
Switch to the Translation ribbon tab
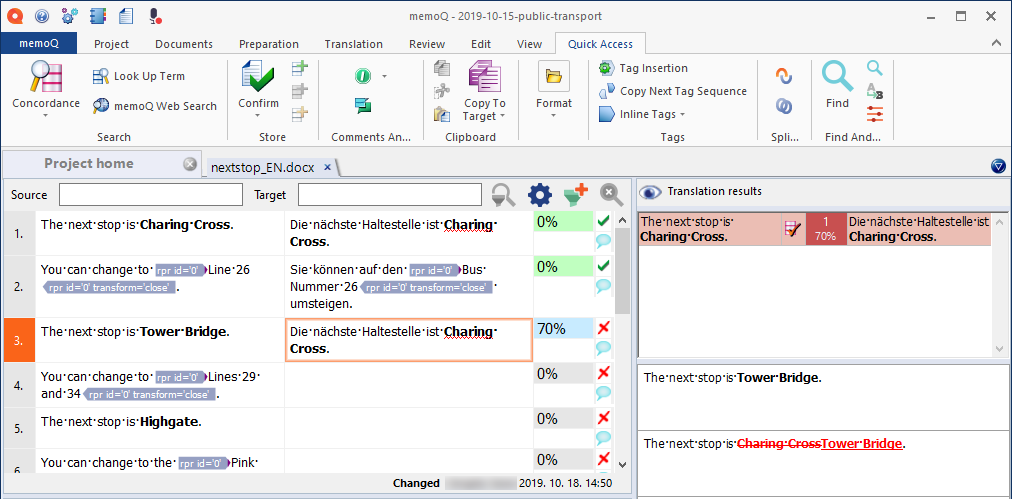pos(353,44)
